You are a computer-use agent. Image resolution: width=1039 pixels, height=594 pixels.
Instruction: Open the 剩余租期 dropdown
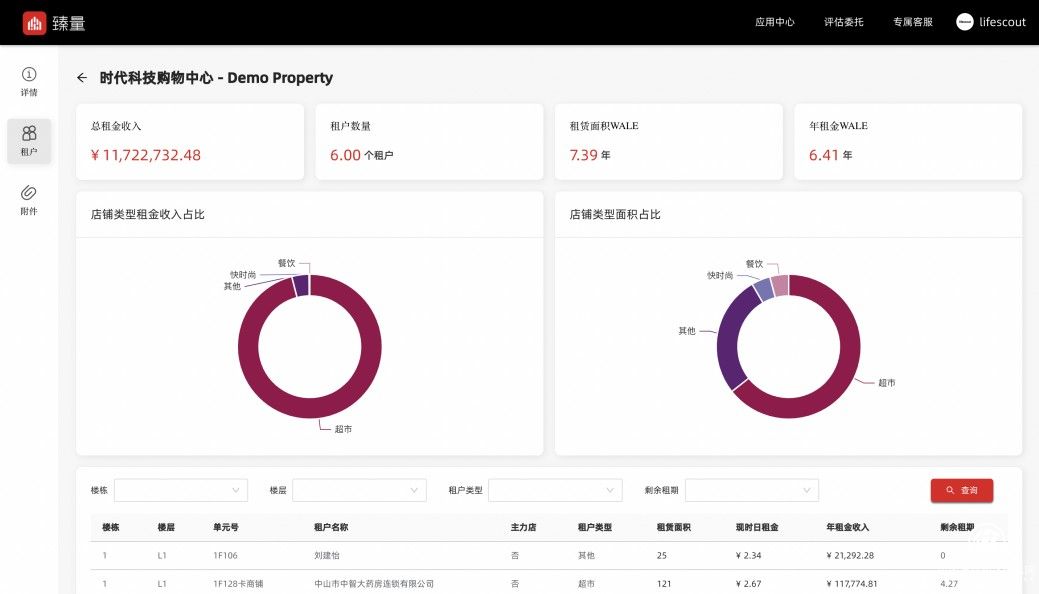pos(751,490)
